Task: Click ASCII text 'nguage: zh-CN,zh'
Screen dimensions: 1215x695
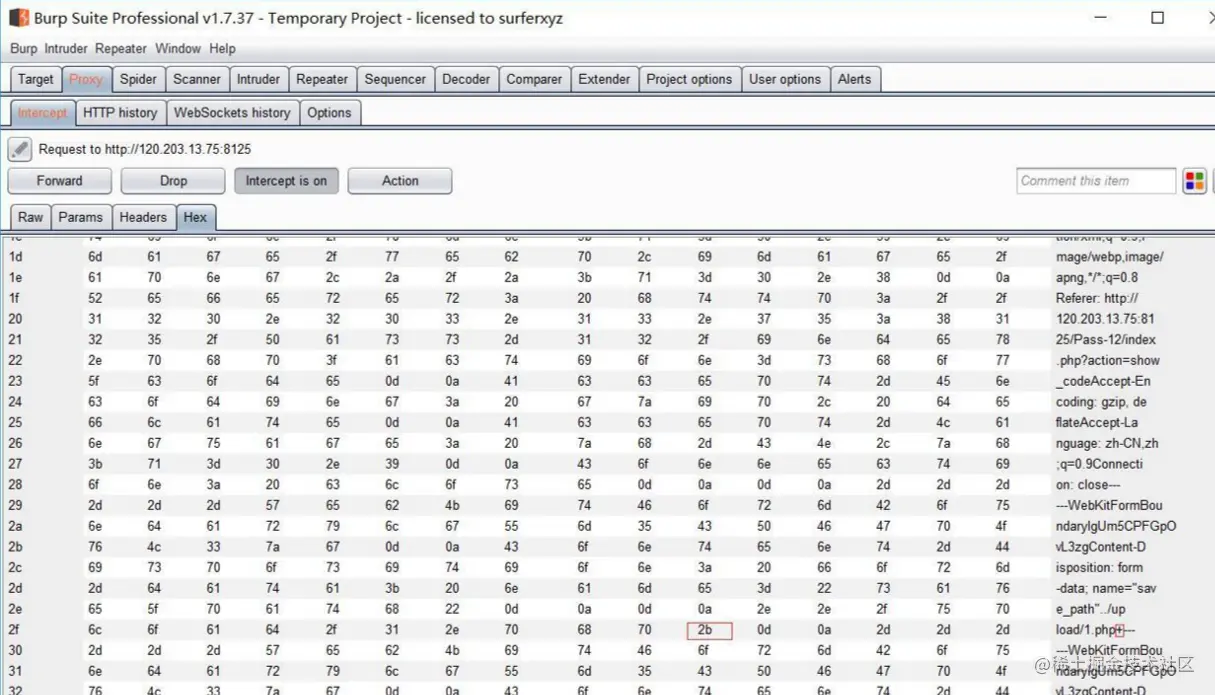Action: point(1107,443)
